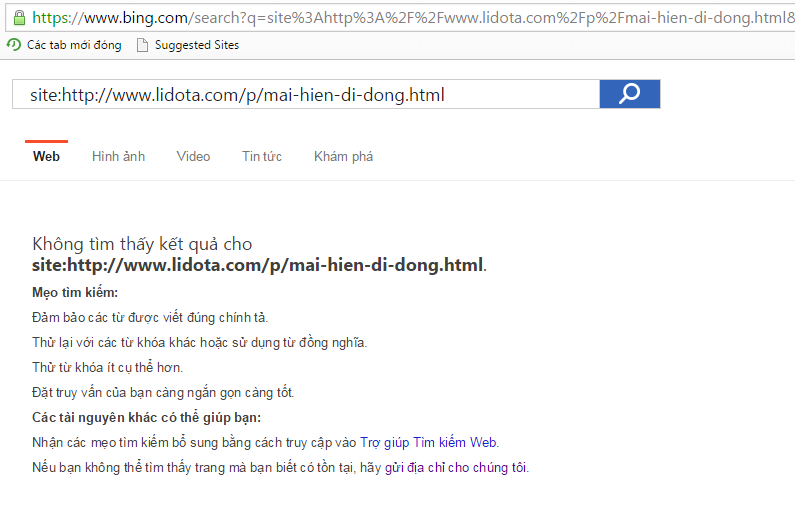Click the bold site:http://www.lidota.com query text
795x521 pixels.
click(258, 265)
